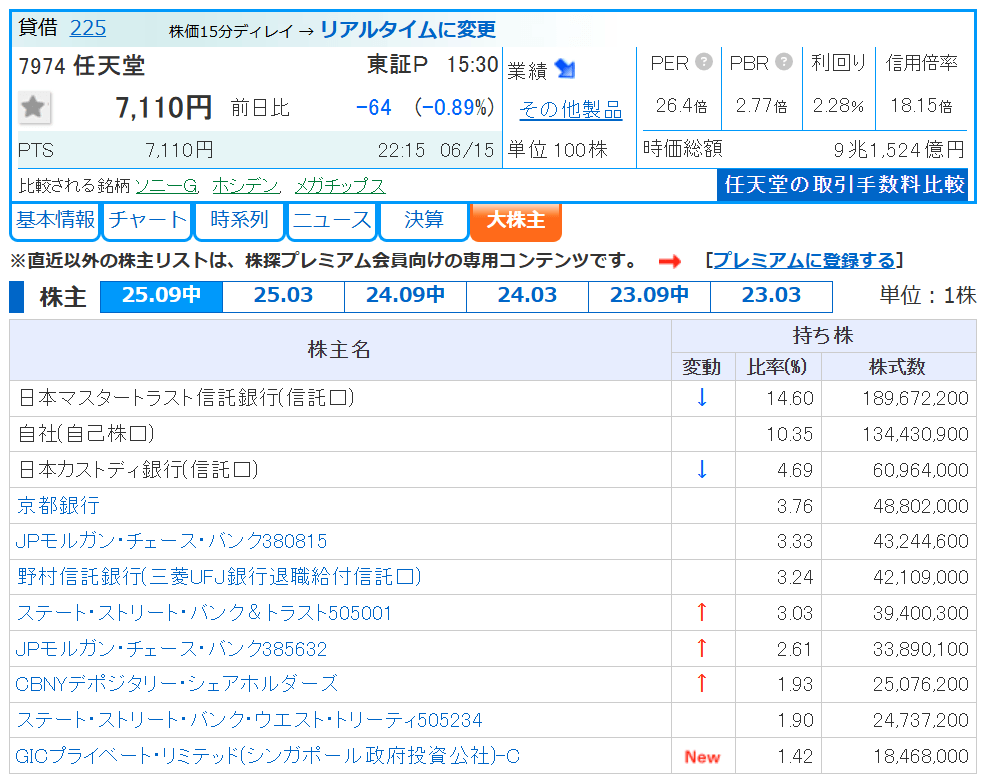Open その他製品 sector link
This screenshot has width=986, height=780.
click(x=570, y=109)
